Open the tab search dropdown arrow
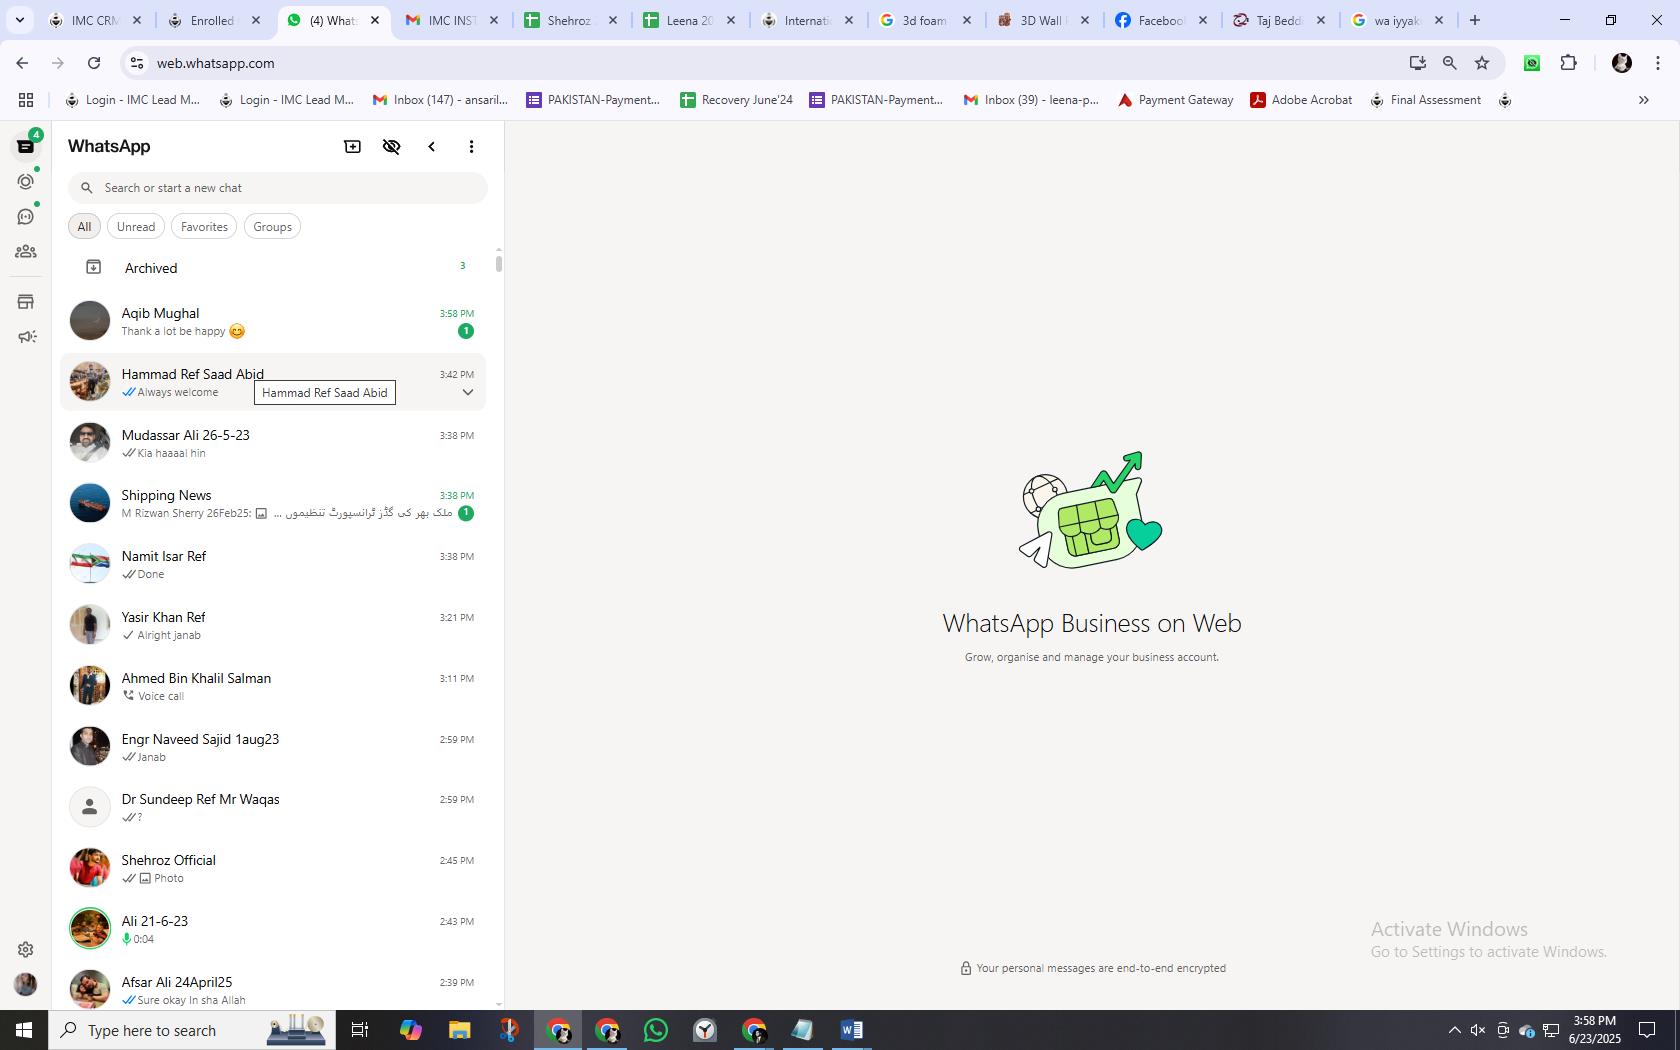 (19, 20)
